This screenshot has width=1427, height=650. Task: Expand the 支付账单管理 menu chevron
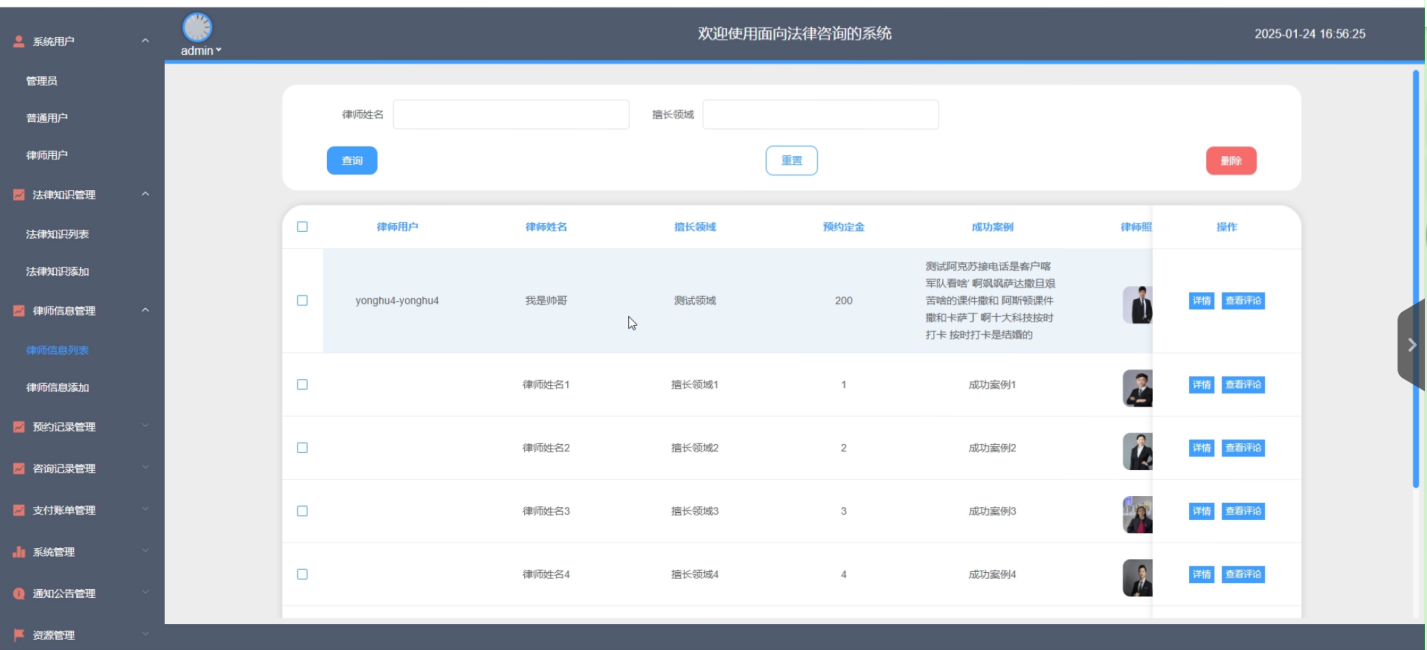145,510
